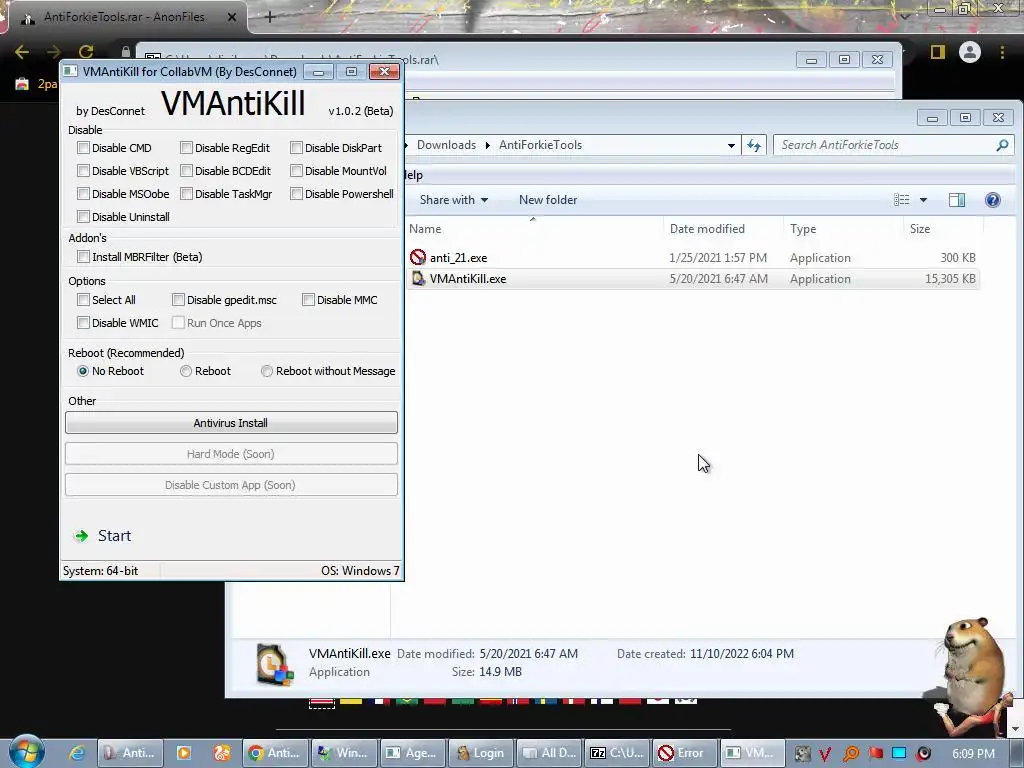Open the Windows Start orb
The image size is (1024, 768).
pos(27,752)
